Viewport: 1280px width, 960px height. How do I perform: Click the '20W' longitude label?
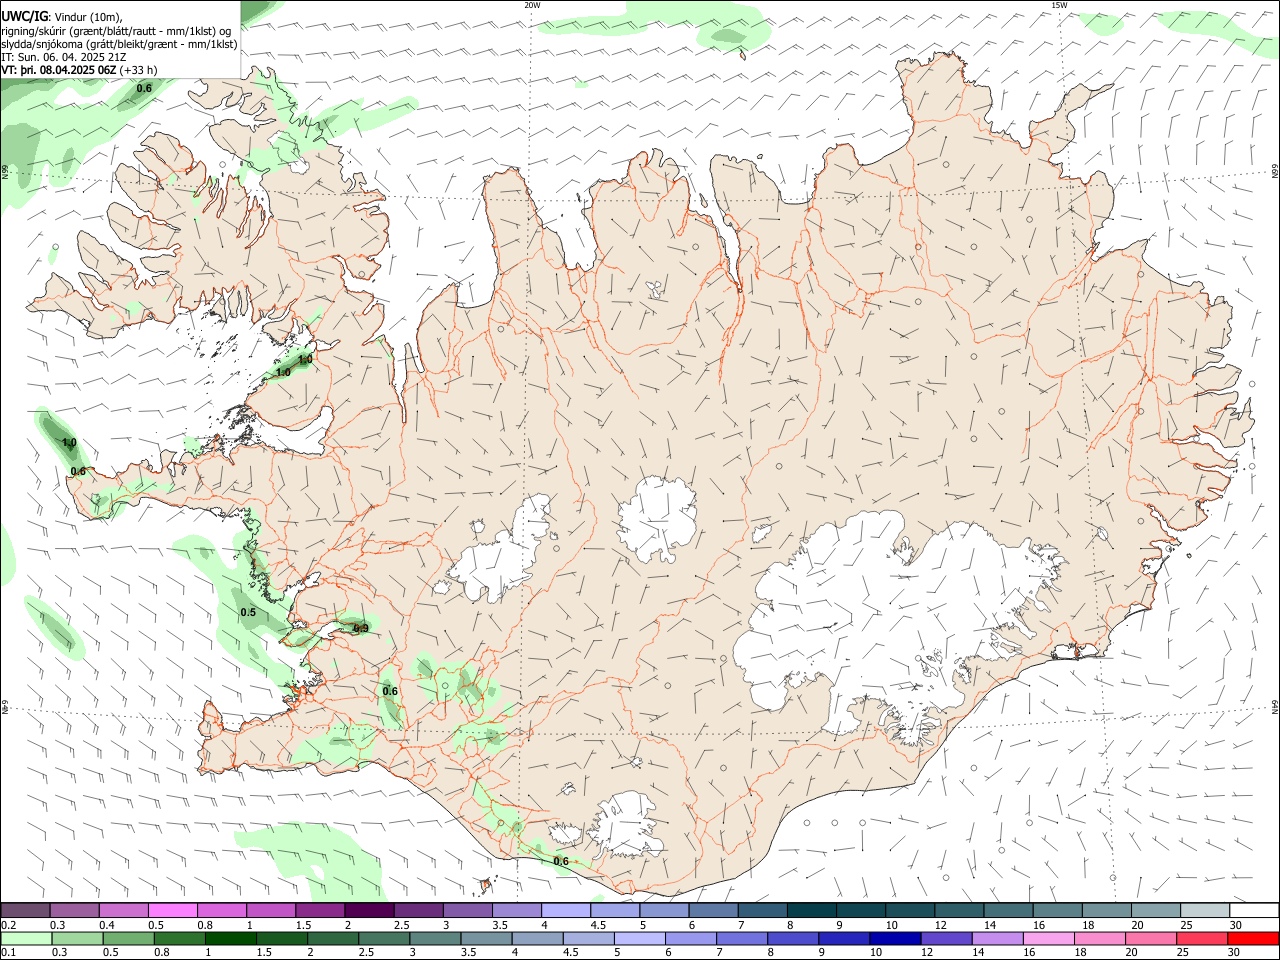pos(532,5)
